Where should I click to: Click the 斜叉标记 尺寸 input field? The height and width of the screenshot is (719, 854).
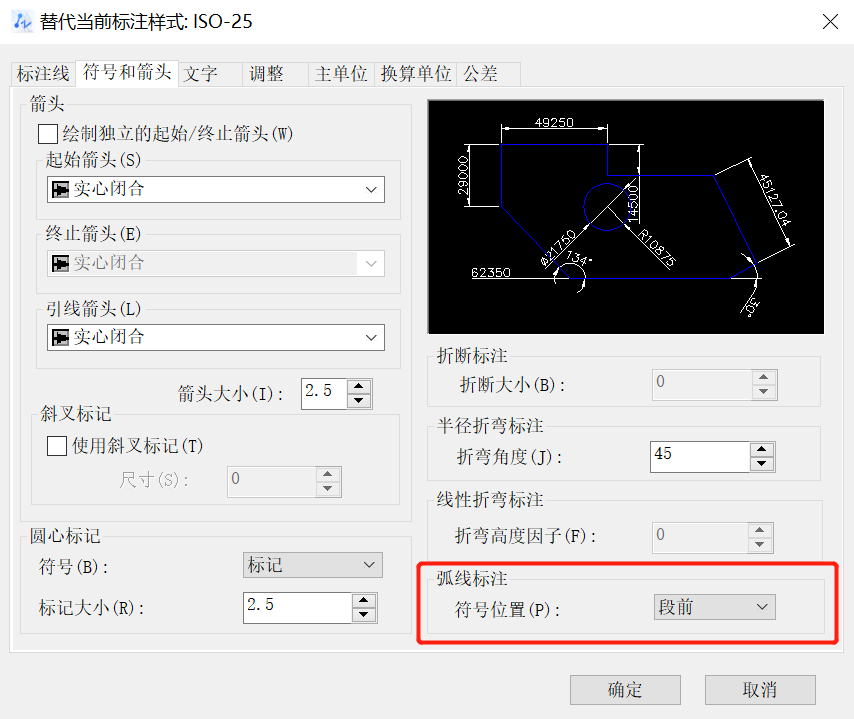272,482
